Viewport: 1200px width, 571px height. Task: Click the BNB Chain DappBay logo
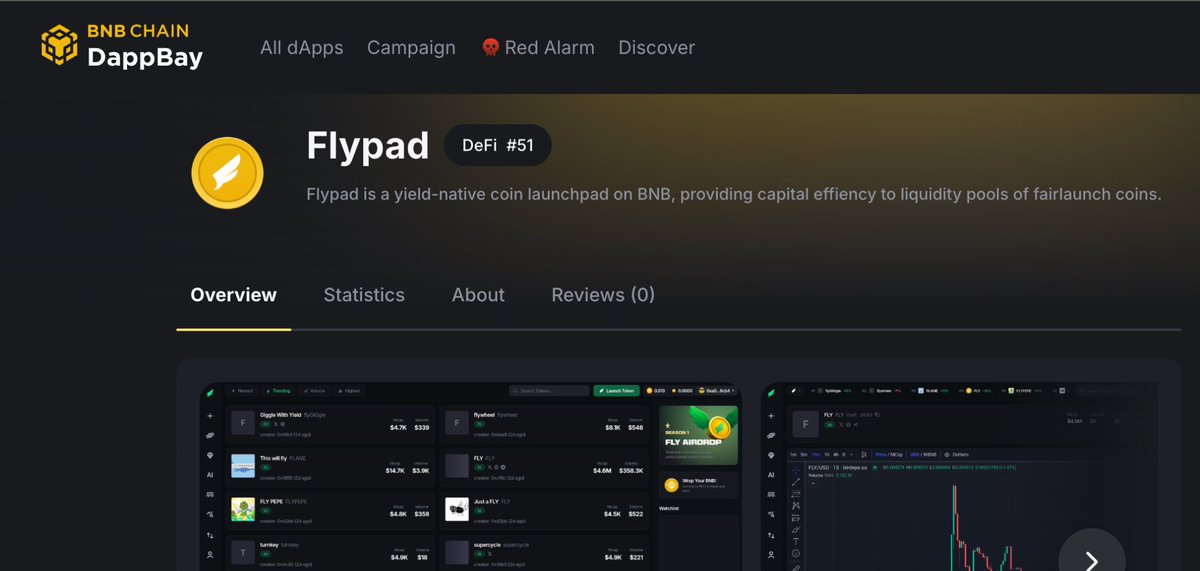point(122,47)
